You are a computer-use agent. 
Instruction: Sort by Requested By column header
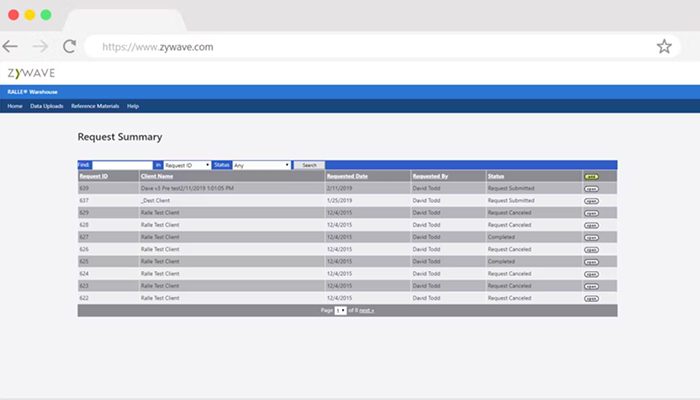430,176
